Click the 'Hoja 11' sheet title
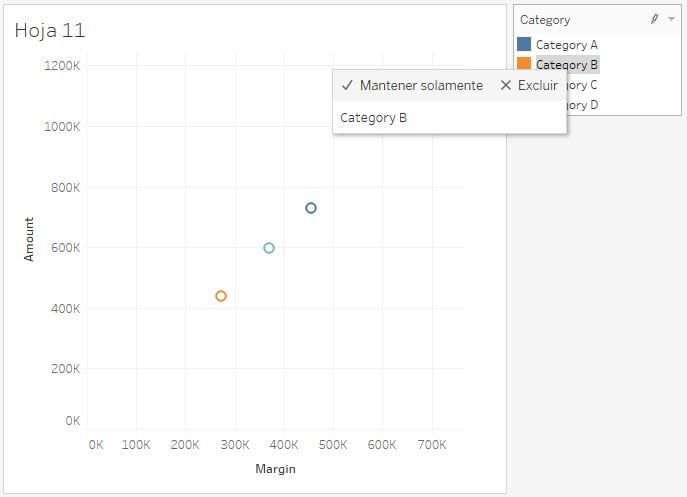Viewport: 687px width, 497px height. pyautogui.click(x=50, y=31)
